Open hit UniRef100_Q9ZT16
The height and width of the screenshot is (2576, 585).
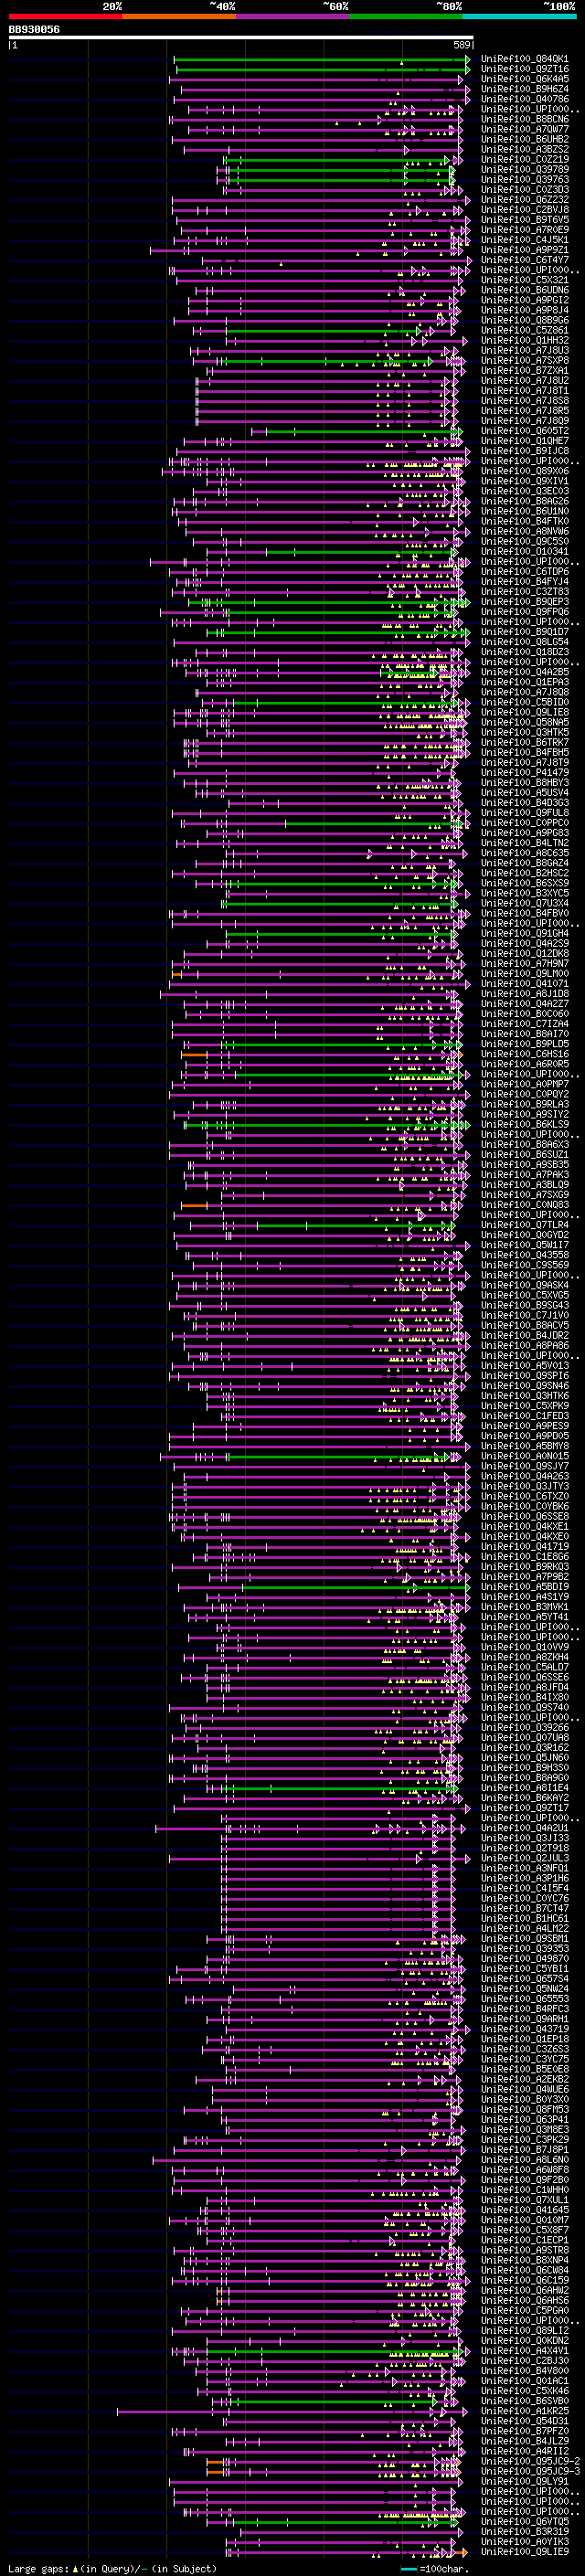[x=525, y=69]
